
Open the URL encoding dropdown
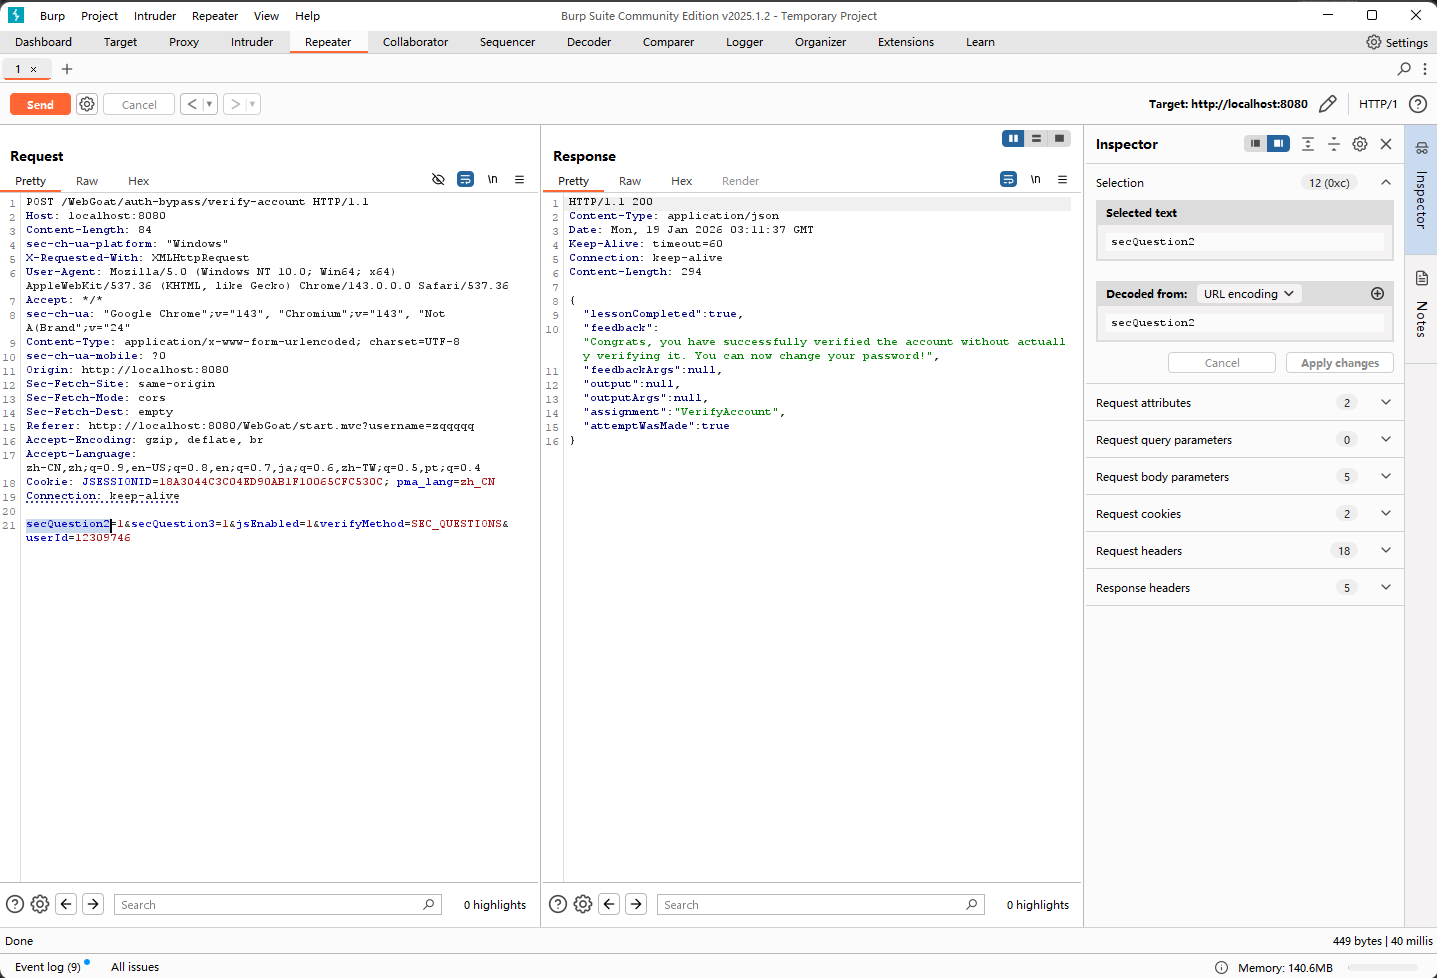[1248, 294]
